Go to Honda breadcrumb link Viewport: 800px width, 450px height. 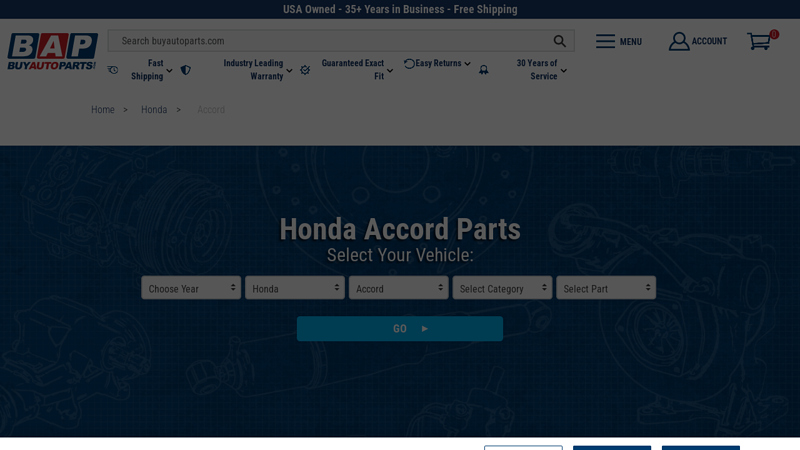(154, 110)
